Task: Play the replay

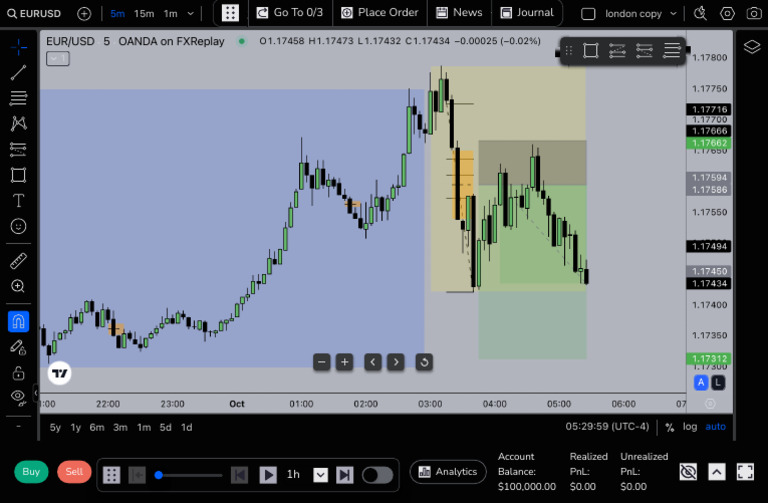Action: click(x=267, y=475)
